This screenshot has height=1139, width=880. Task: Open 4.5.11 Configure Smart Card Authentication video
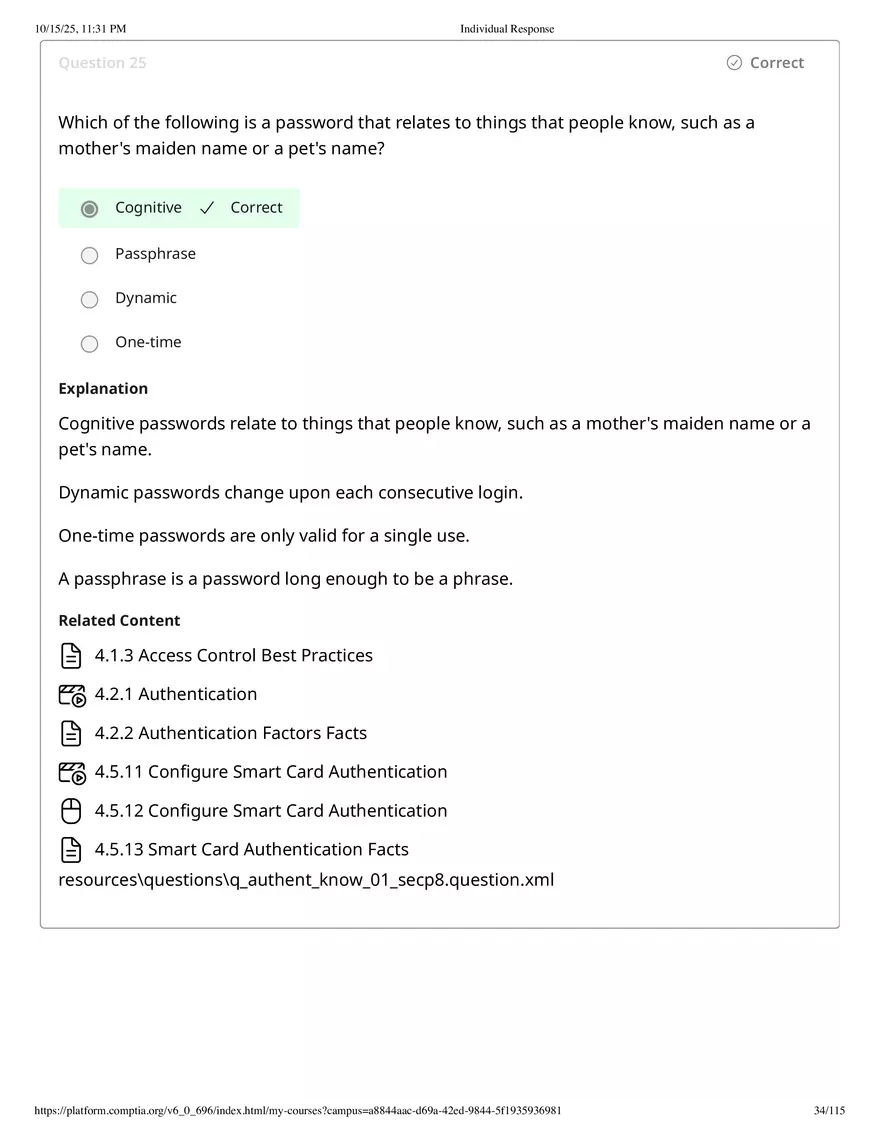pos(270,772)
